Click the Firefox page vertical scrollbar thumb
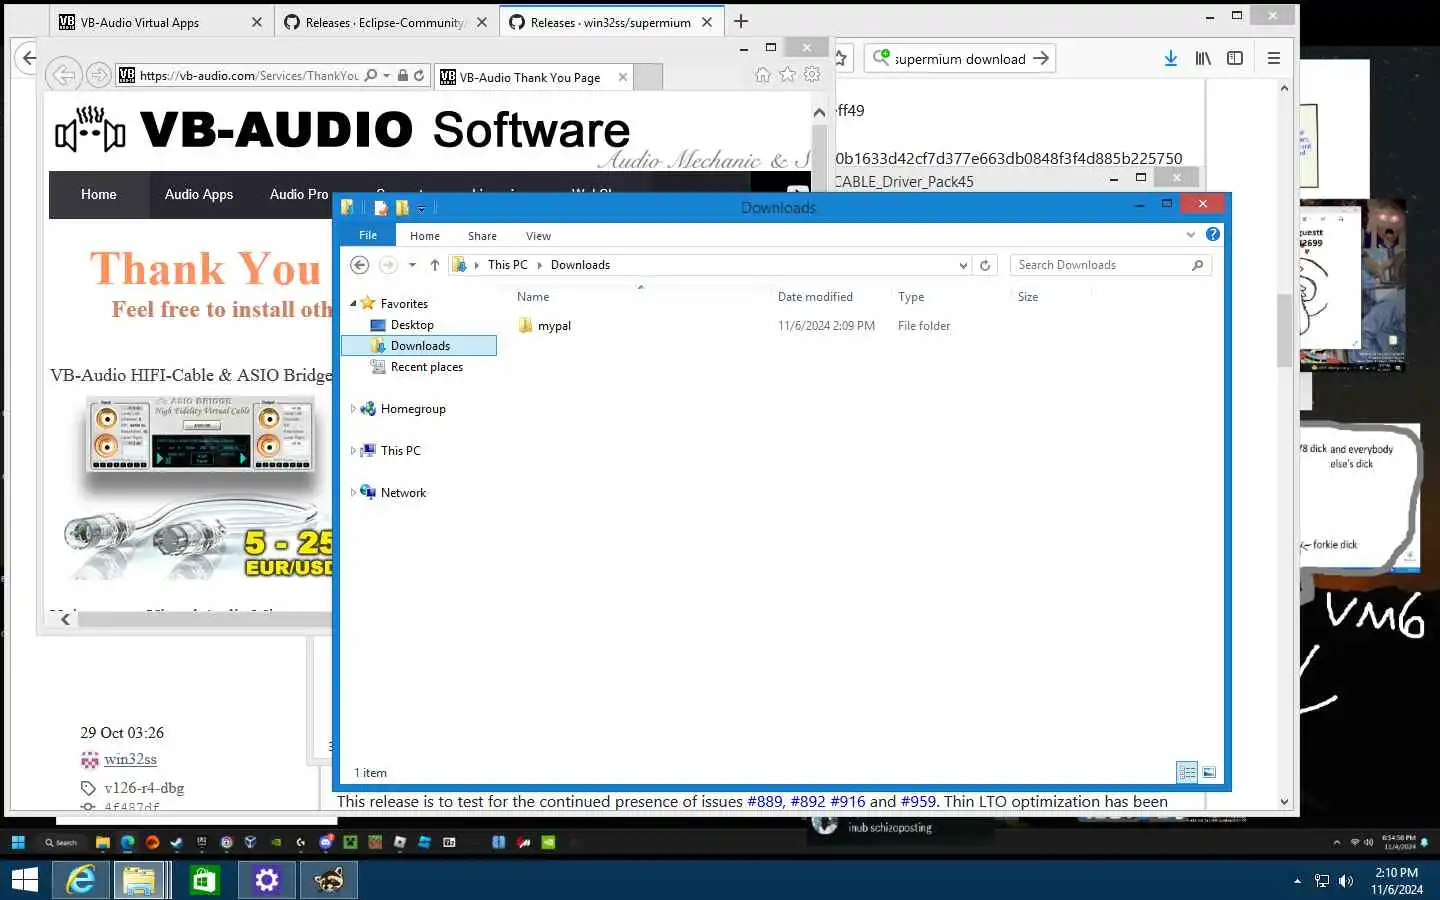The height and width of the screenshot is (900, 1440). (x=1285, y=331)
